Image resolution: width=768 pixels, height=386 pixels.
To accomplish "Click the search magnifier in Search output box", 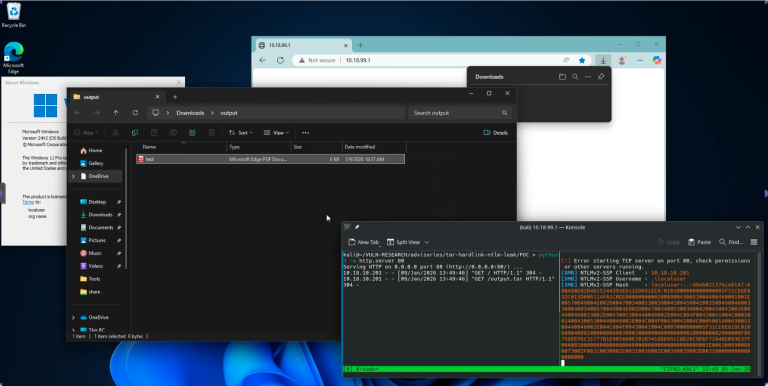I will click(504, 113).
